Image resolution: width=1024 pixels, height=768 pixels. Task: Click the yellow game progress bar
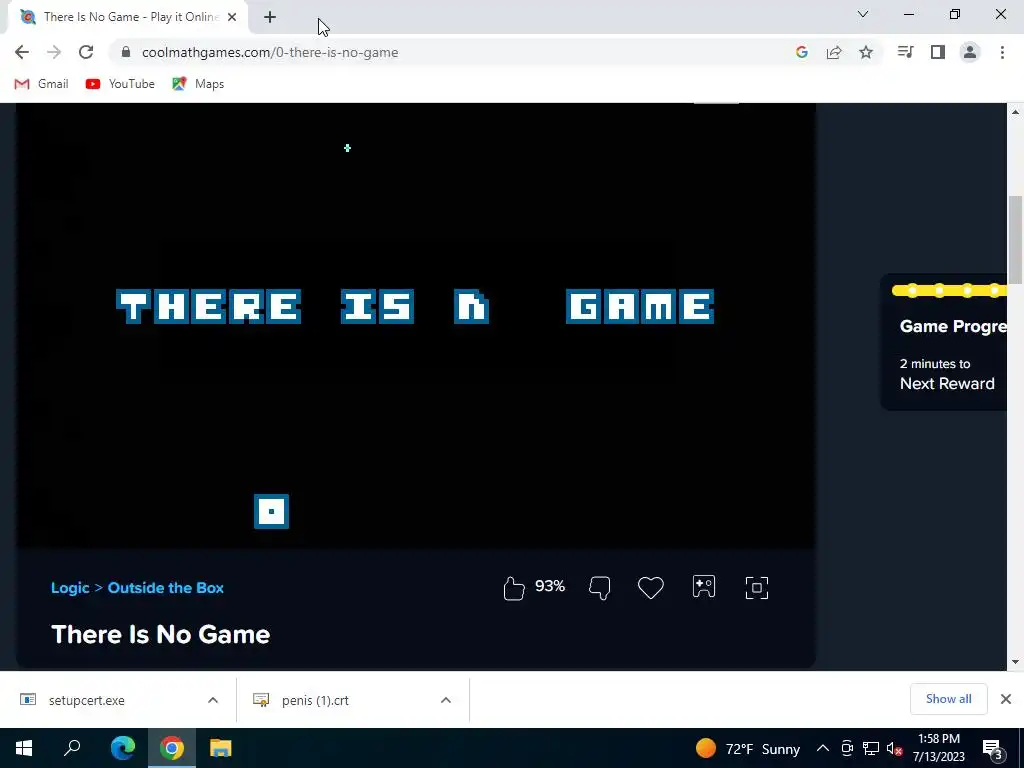tap(950, 291)
